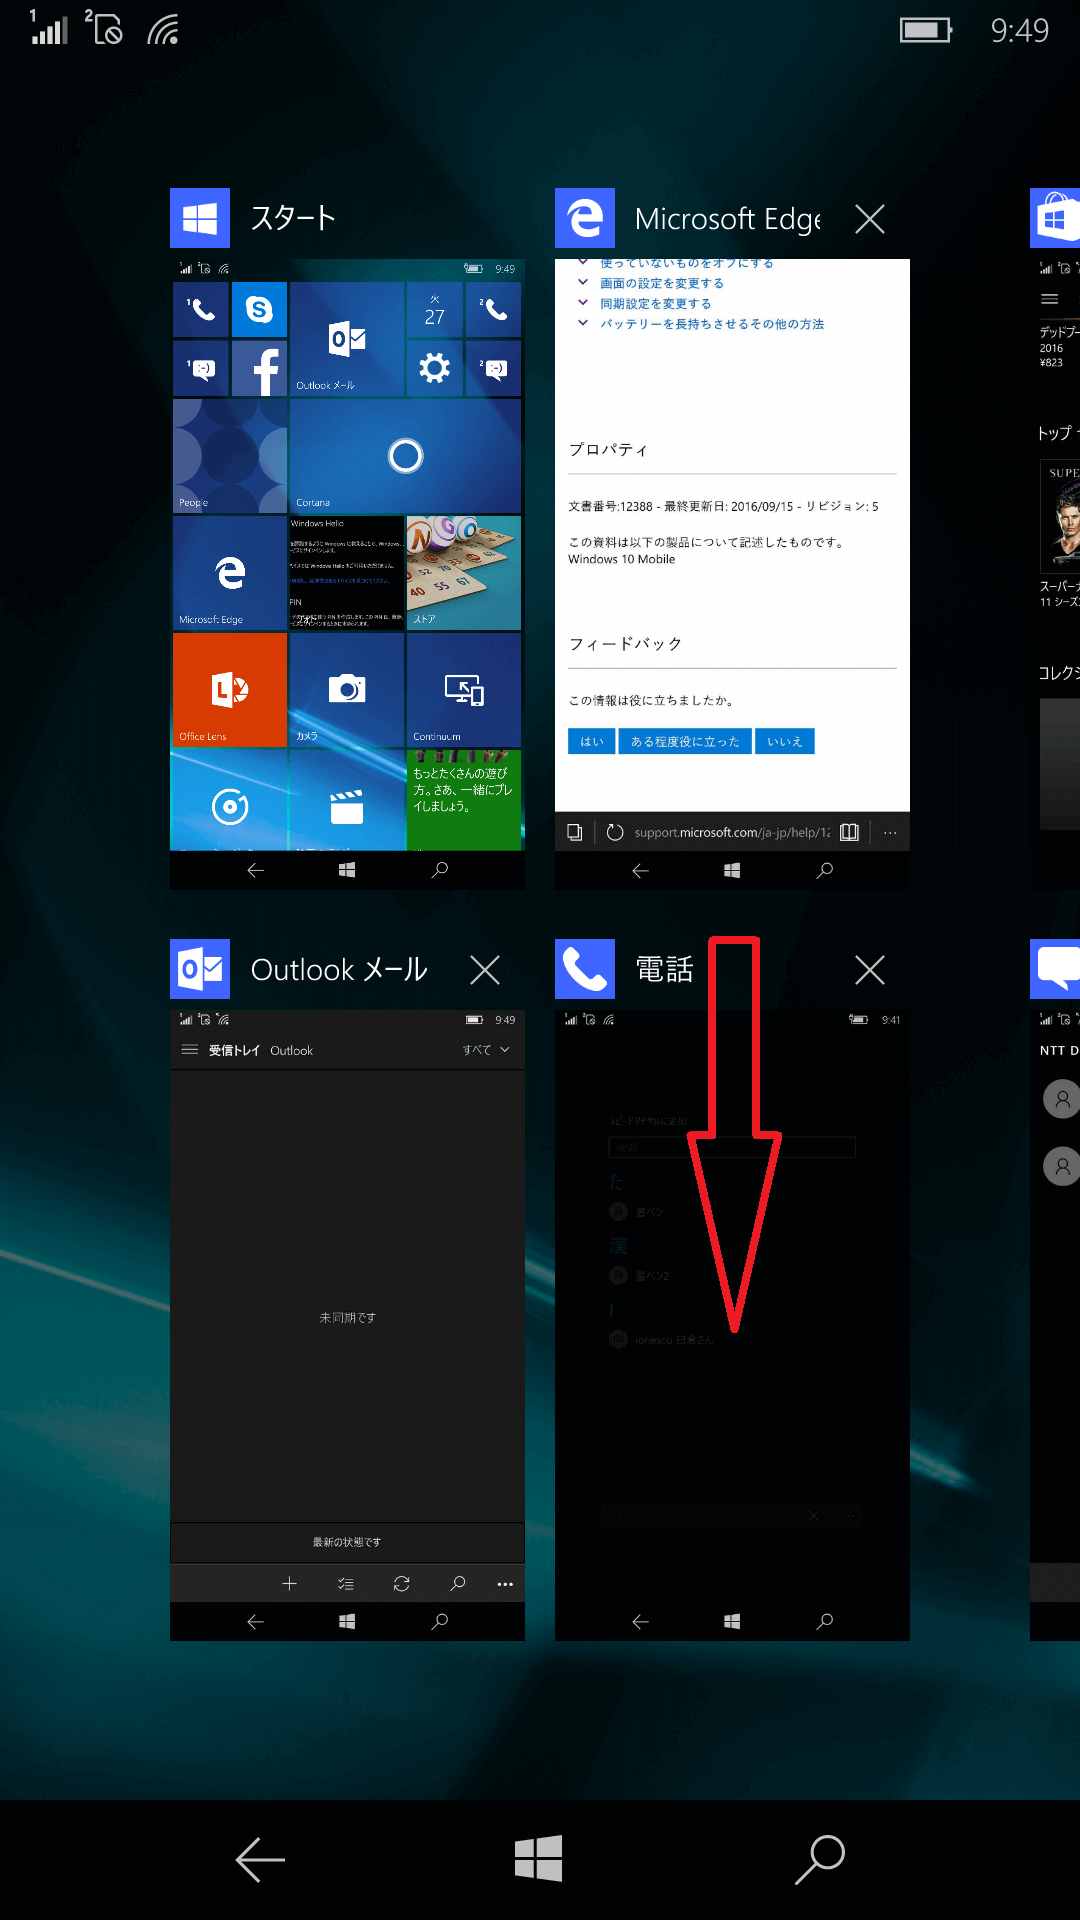Open the スタート app icon header
Screen dimensions: 1080x1920
200,218
